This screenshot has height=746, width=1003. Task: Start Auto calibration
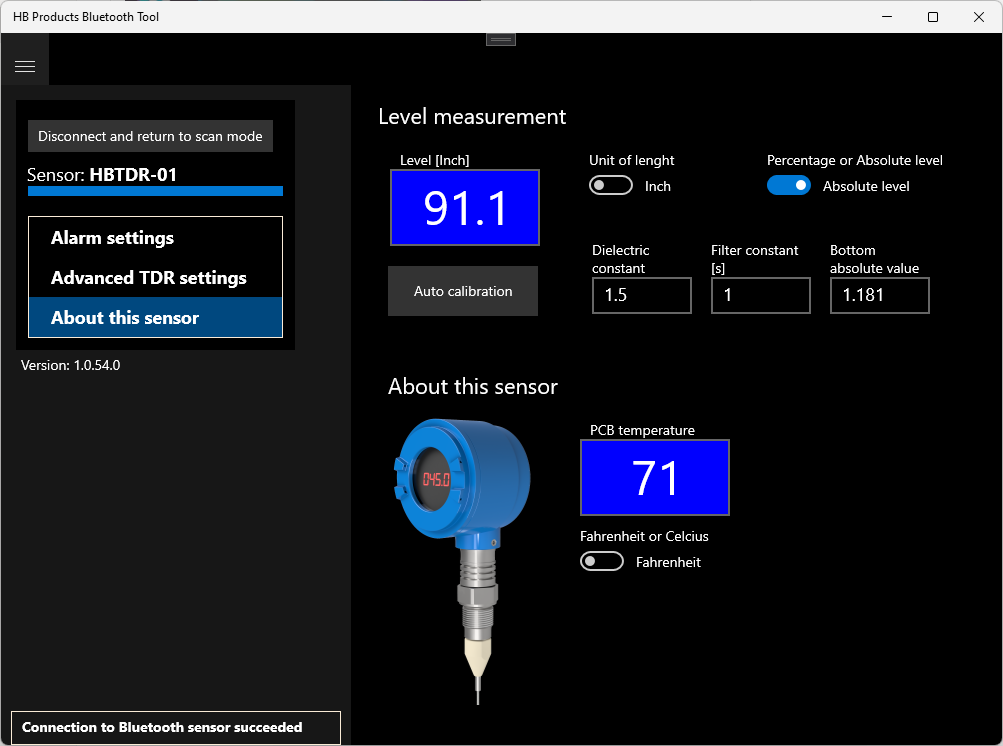[x=463, y=291]
